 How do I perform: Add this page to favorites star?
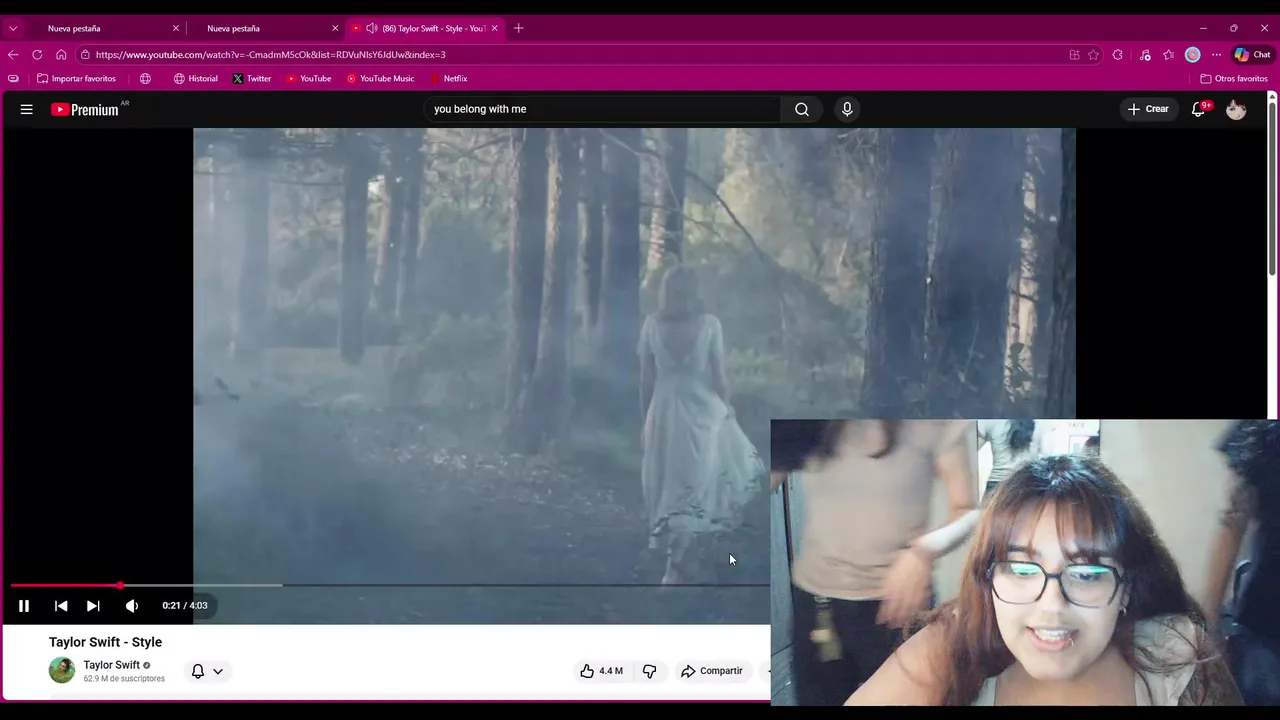[x=1093, y=55]
